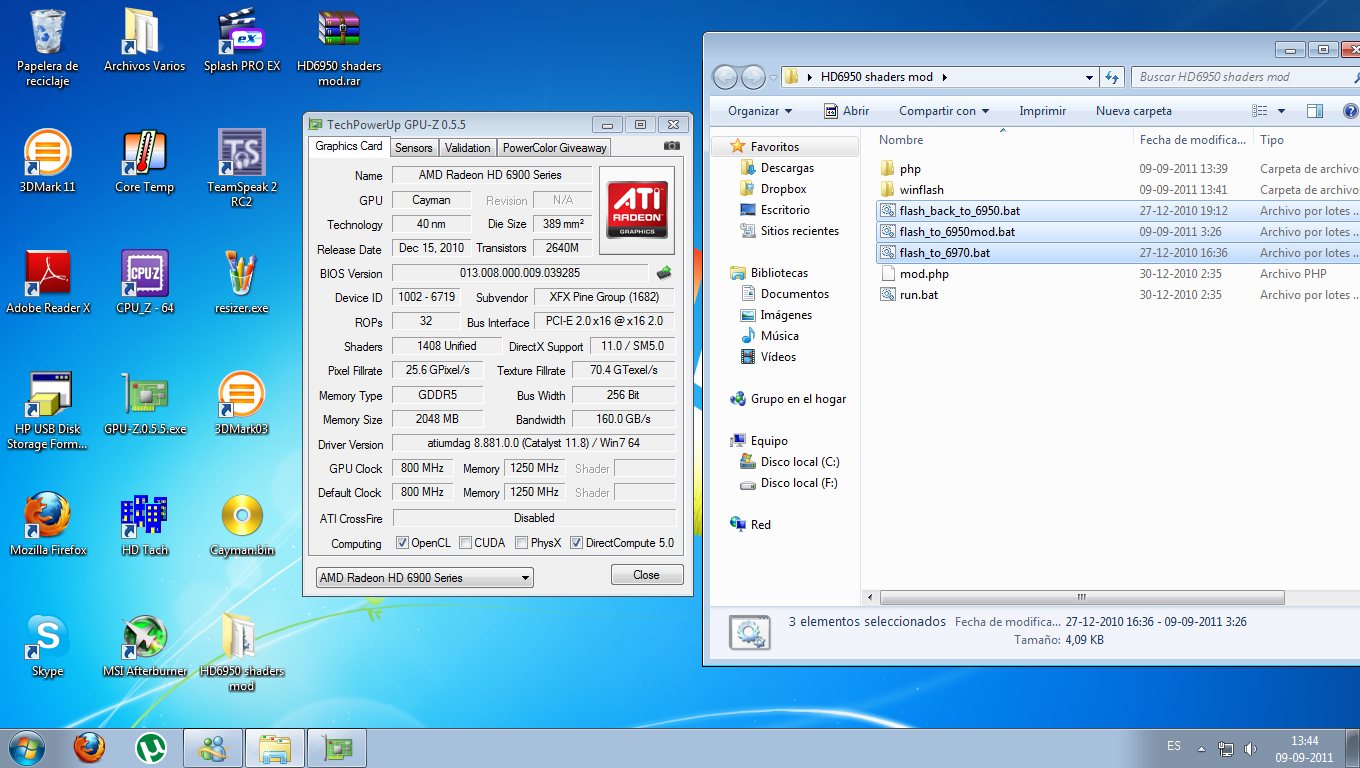Image resolution: width=1360 pixels, height=768 pixels.
Task: Open the Windows Start menu orb
Action: point(26,747)
